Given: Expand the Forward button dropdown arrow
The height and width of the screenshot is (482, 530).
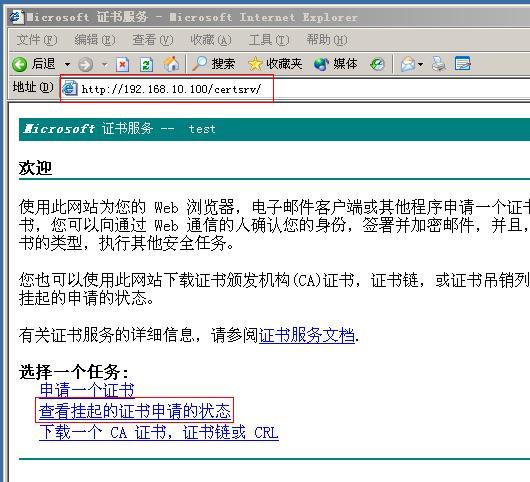Looking at the screenshot, I should [x=104, y=64].
